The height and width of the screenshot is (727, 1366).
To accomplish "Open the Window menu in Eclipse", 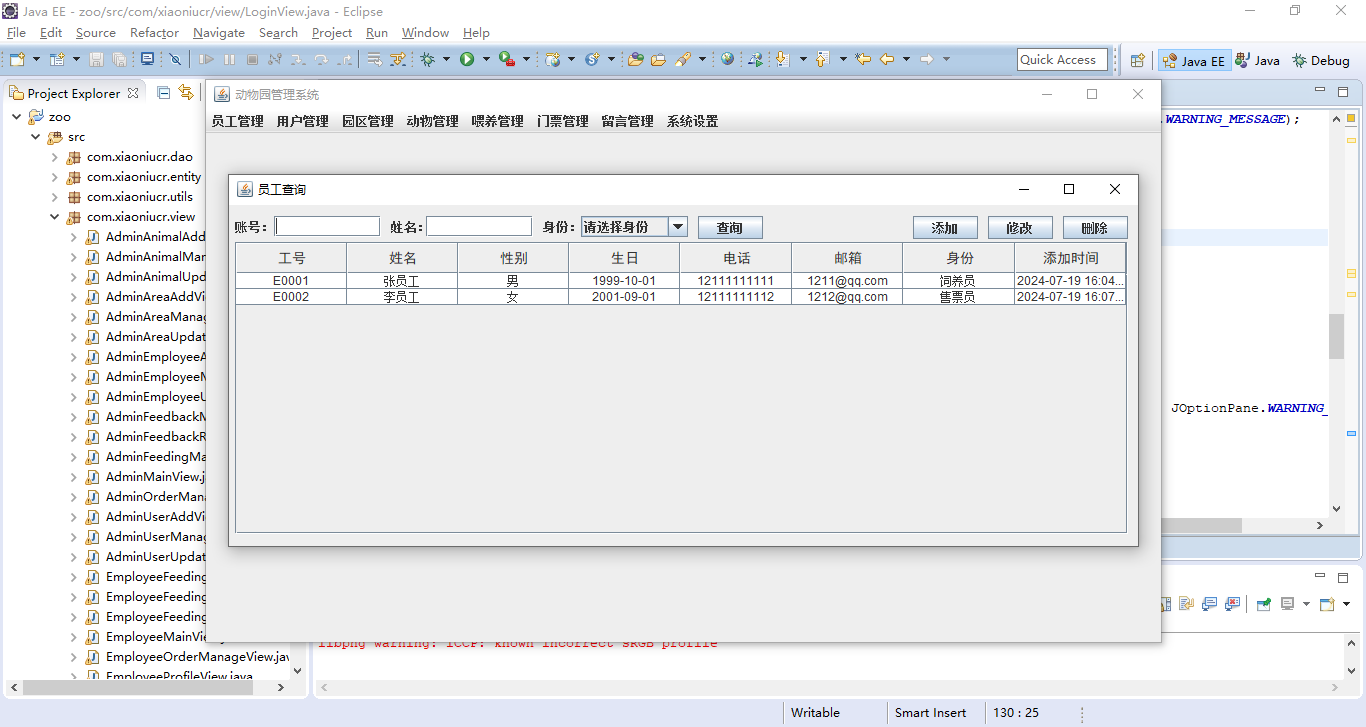I will pos(425,33).
